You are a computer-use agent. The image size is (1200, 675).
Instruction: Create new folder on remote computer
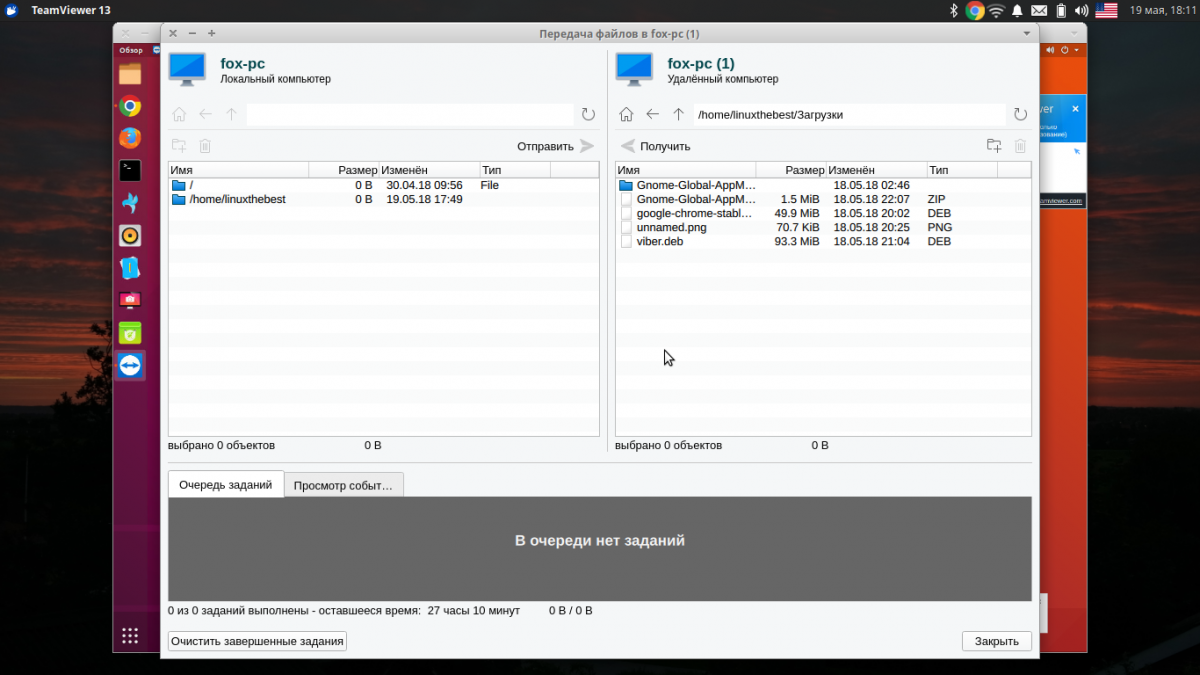[x=993, y=146]
